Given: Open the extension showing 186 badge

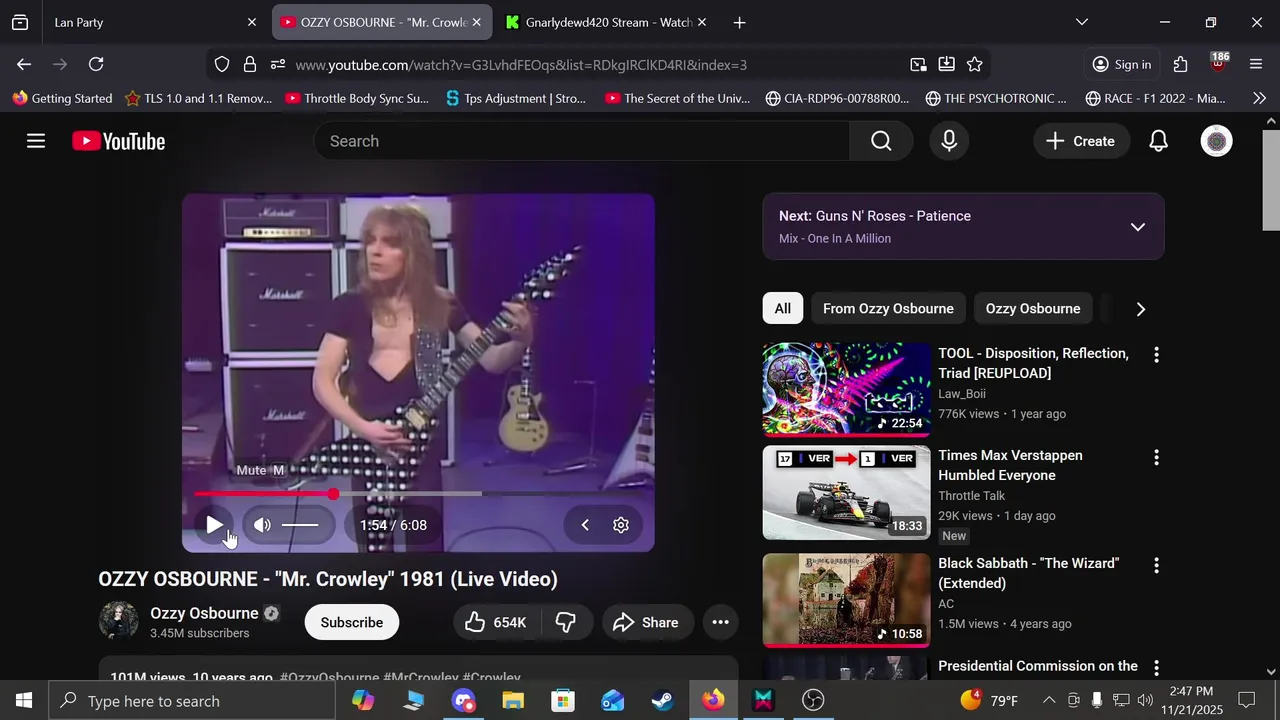Looking at the screenshot, I should [x=1218, y=63].
